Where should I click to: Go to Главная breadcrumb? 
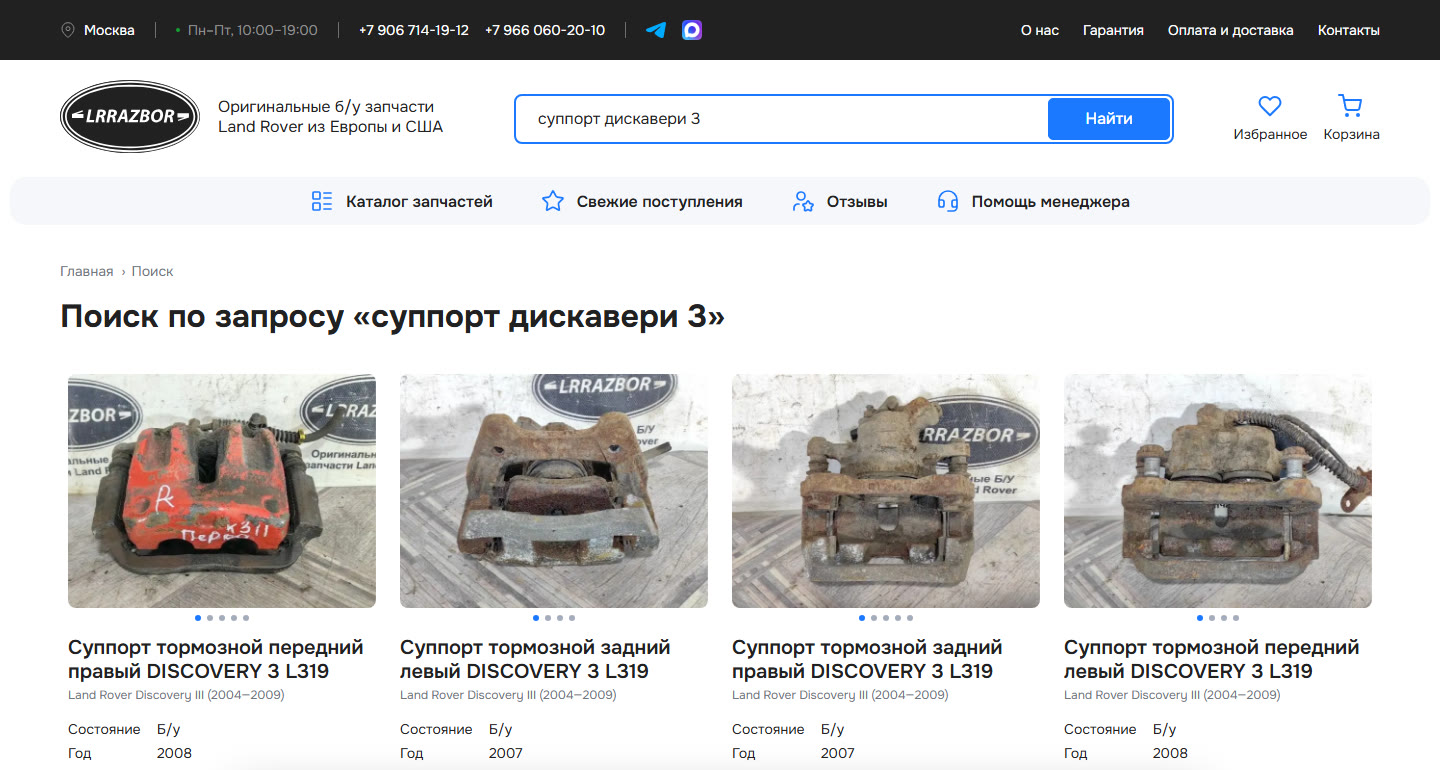point(87,271)
